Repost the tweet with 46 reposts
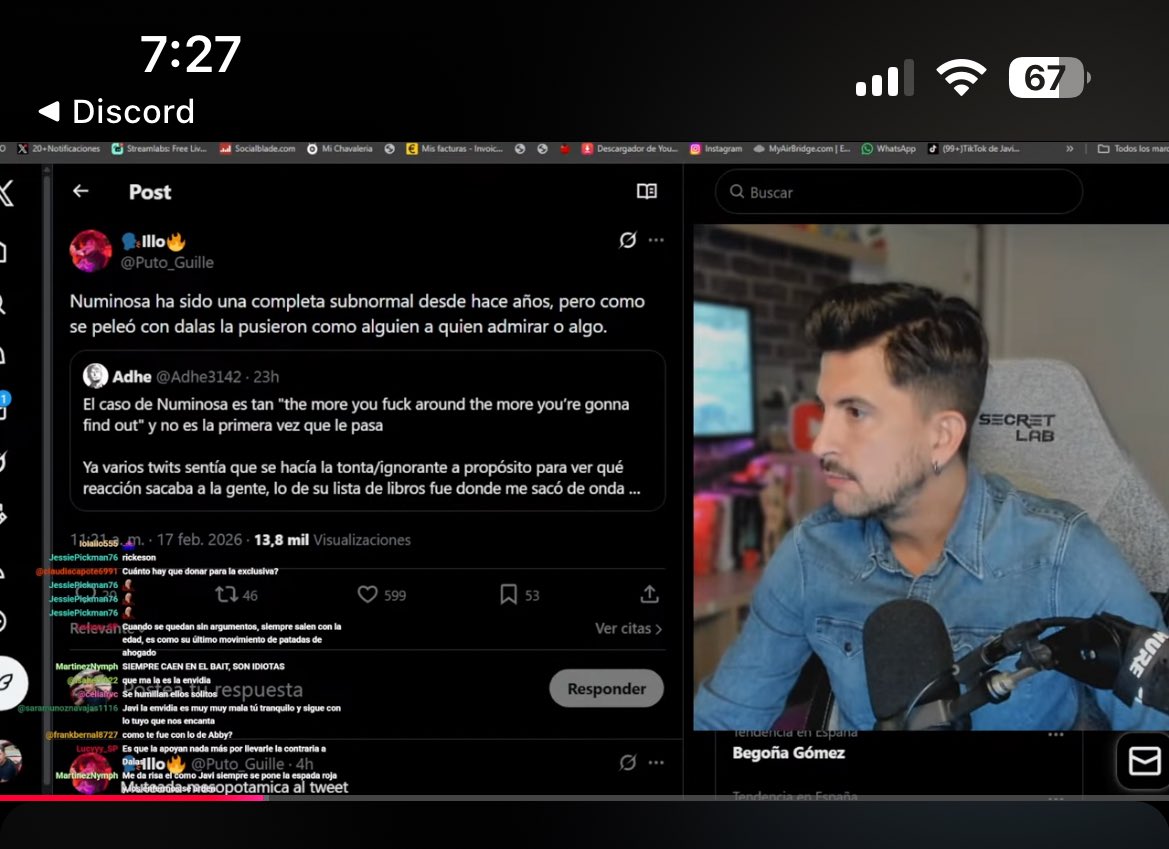This screenshot has height=849, width=1169. (x=236, y=595)
